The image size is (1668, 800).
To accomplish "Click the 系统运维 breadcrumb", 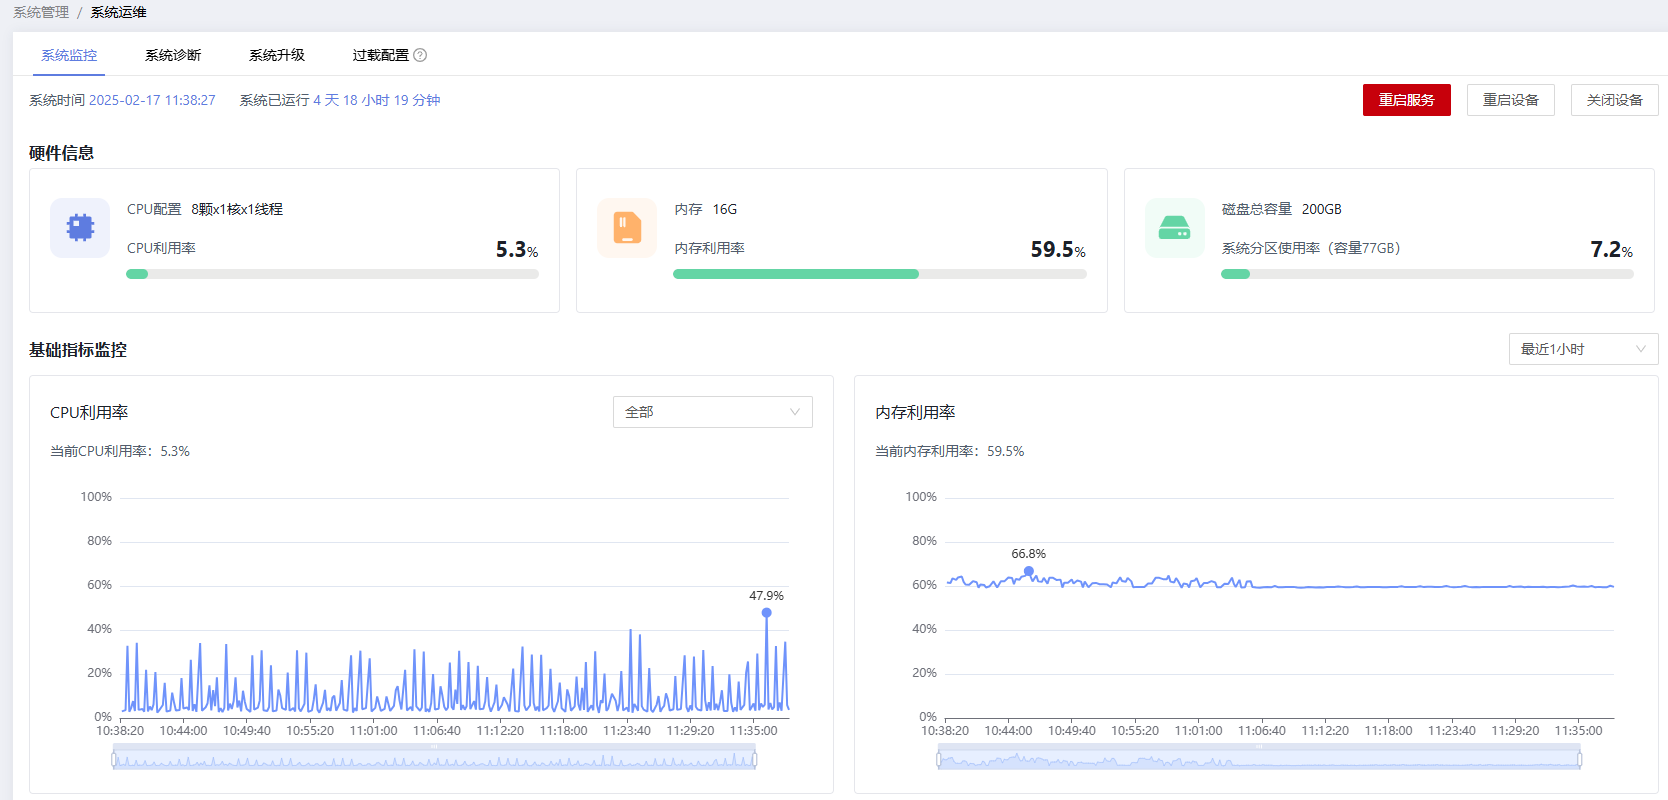I will coord(118,12).
